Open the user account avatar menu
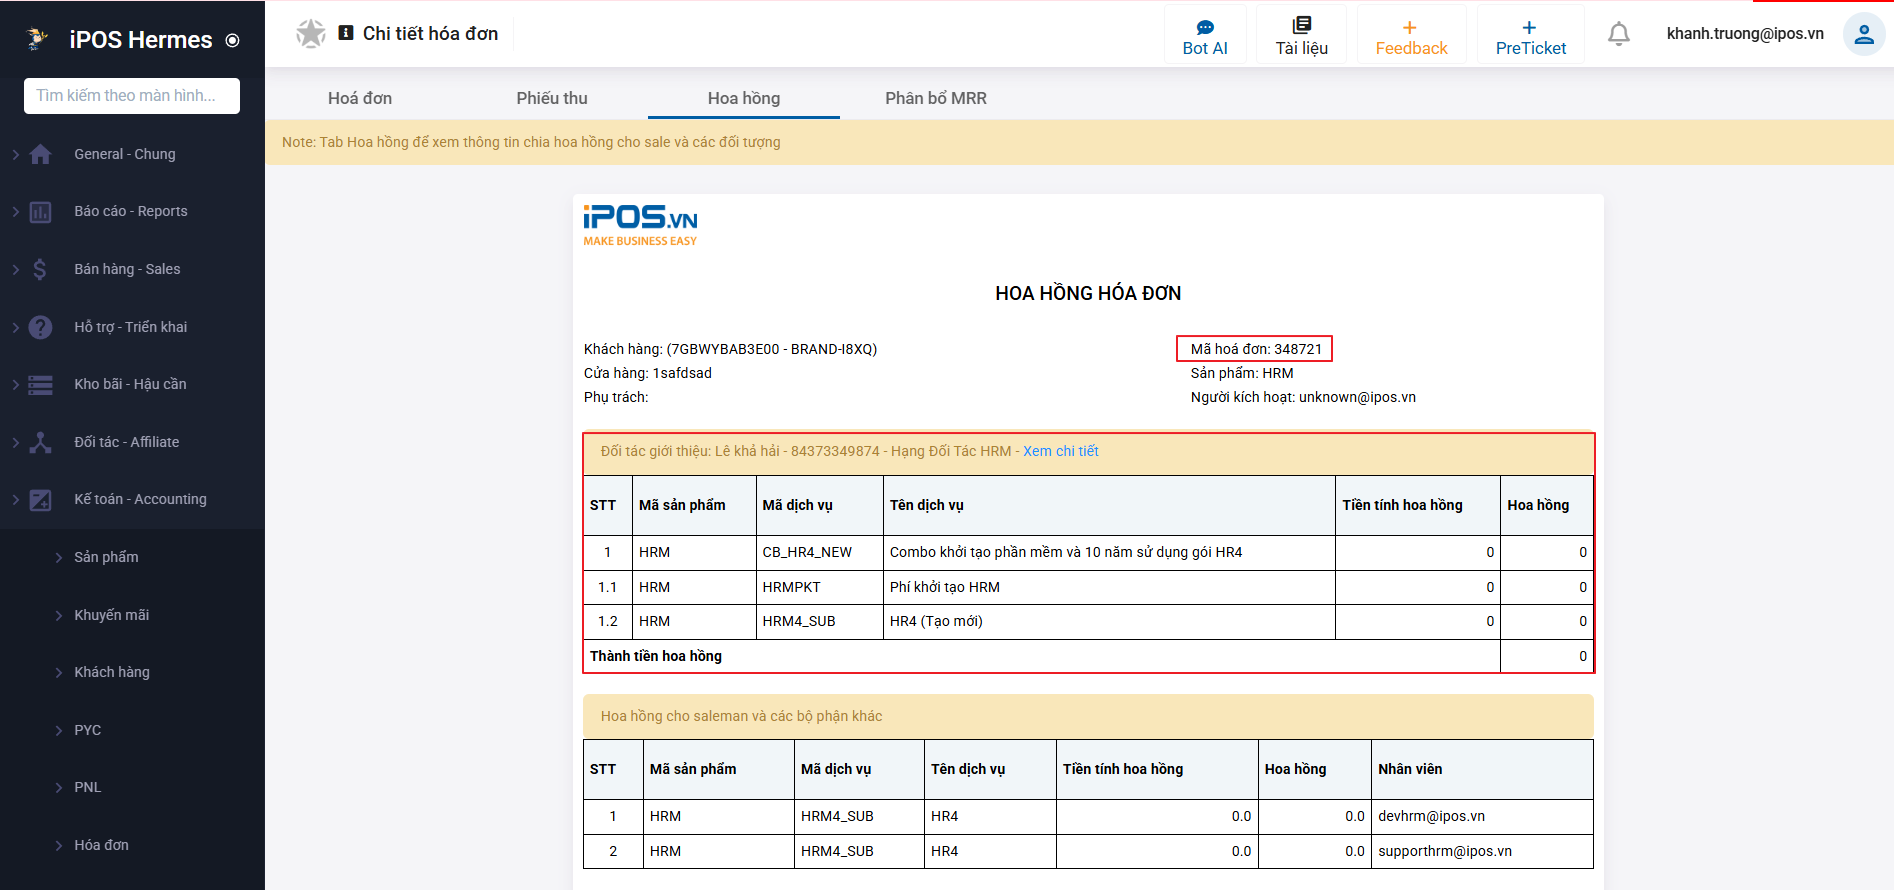Screen dimensions: 1894x890 pos(1864,34)
